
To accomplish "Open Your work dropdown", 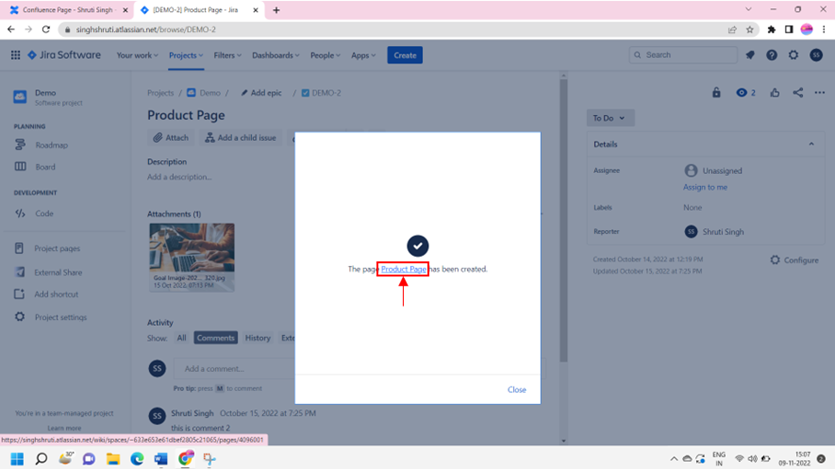I will point(137,55).
